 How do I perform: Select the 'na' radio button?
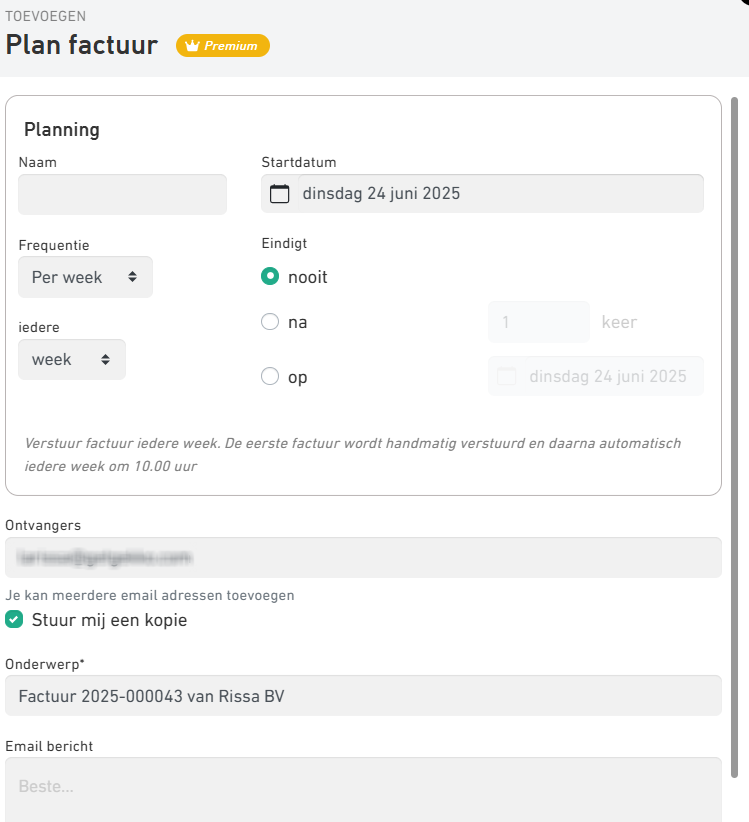[269, 322]
